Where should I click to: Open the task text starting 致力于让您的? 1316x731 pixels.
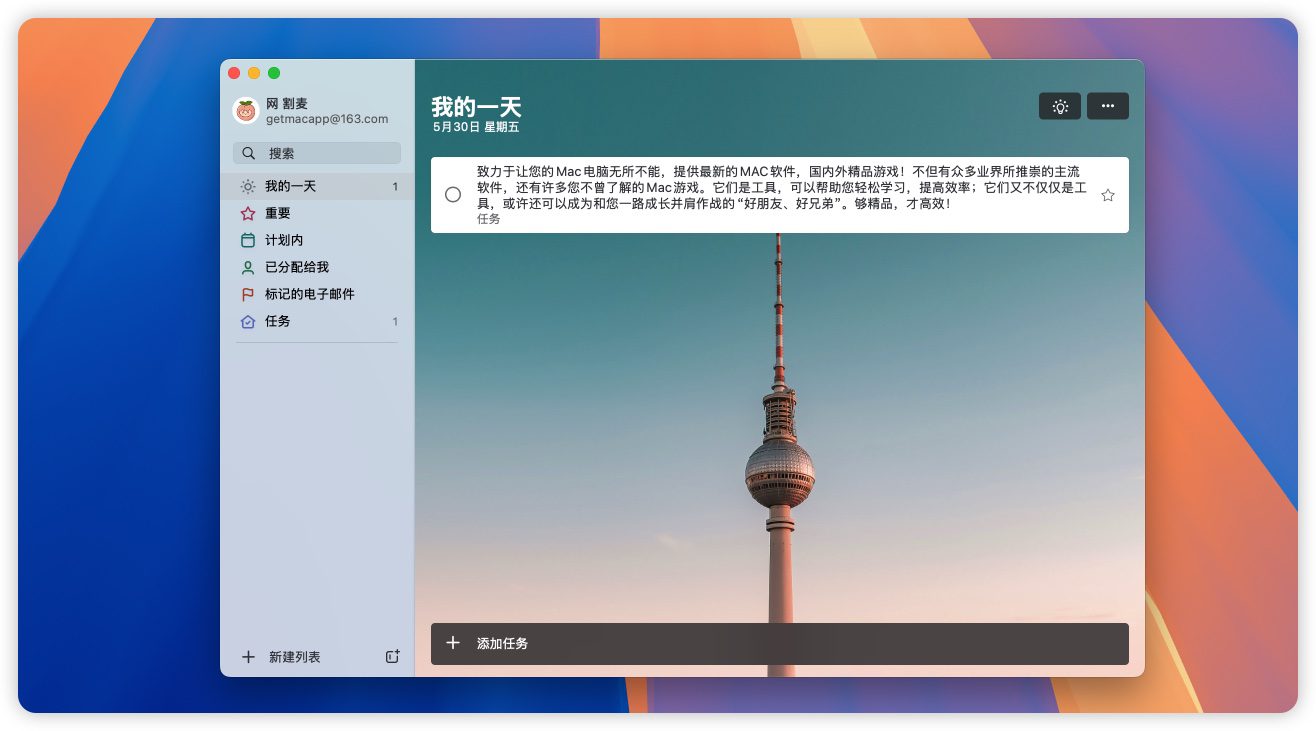coord(782,187)
